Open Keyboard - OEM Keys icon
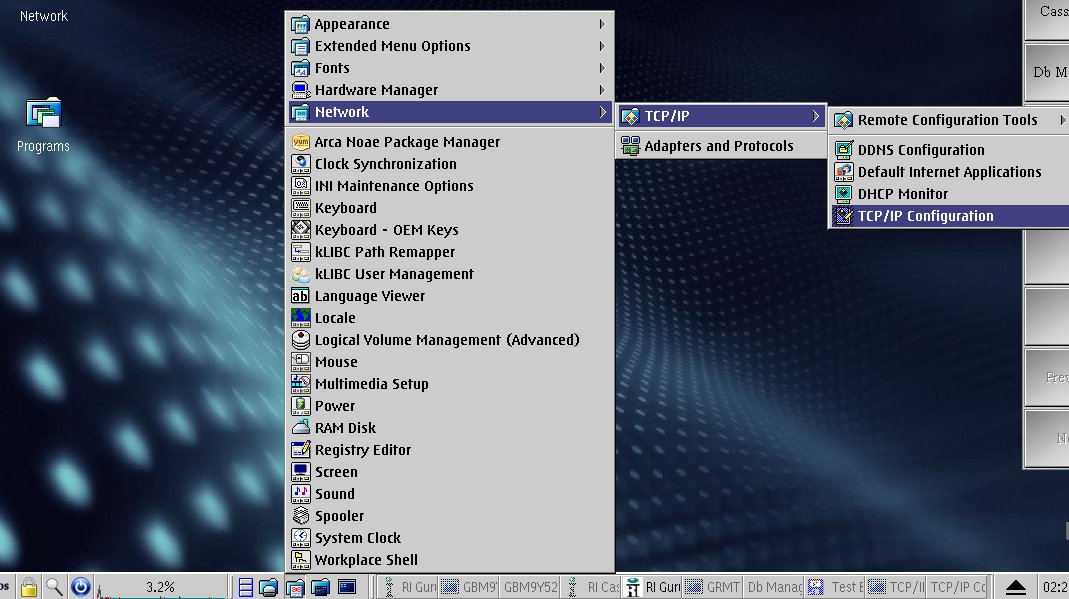1069x599 pixels. coord(301,230)
